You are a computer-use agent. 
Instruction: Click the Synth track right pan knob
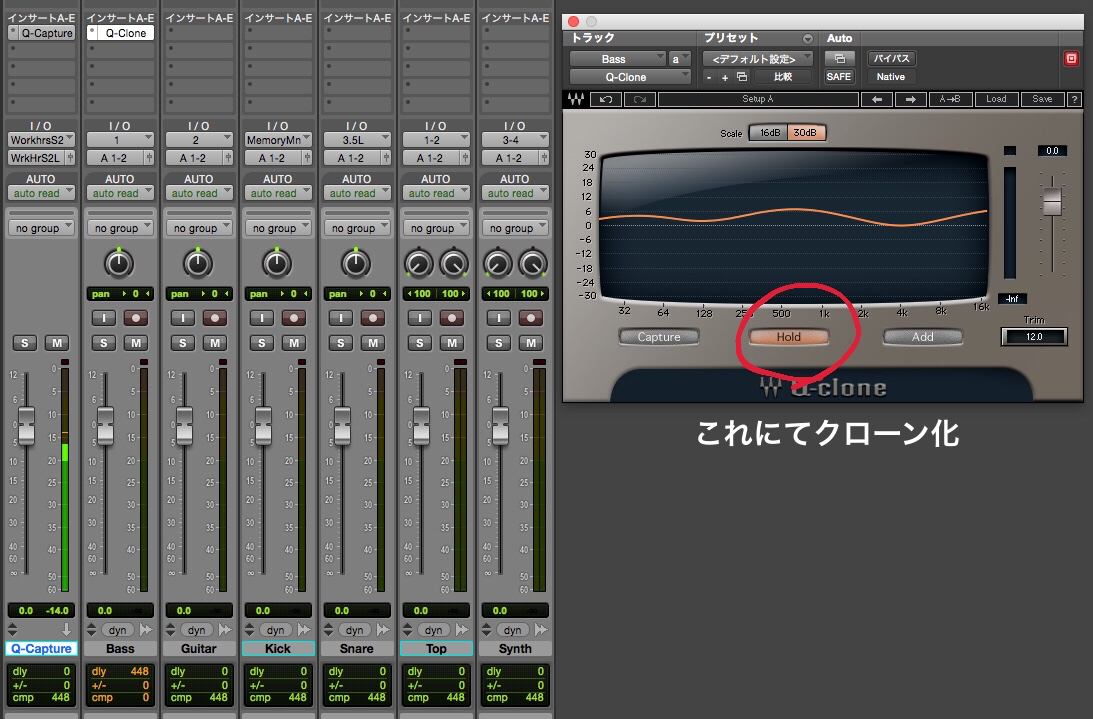[533, 264]
